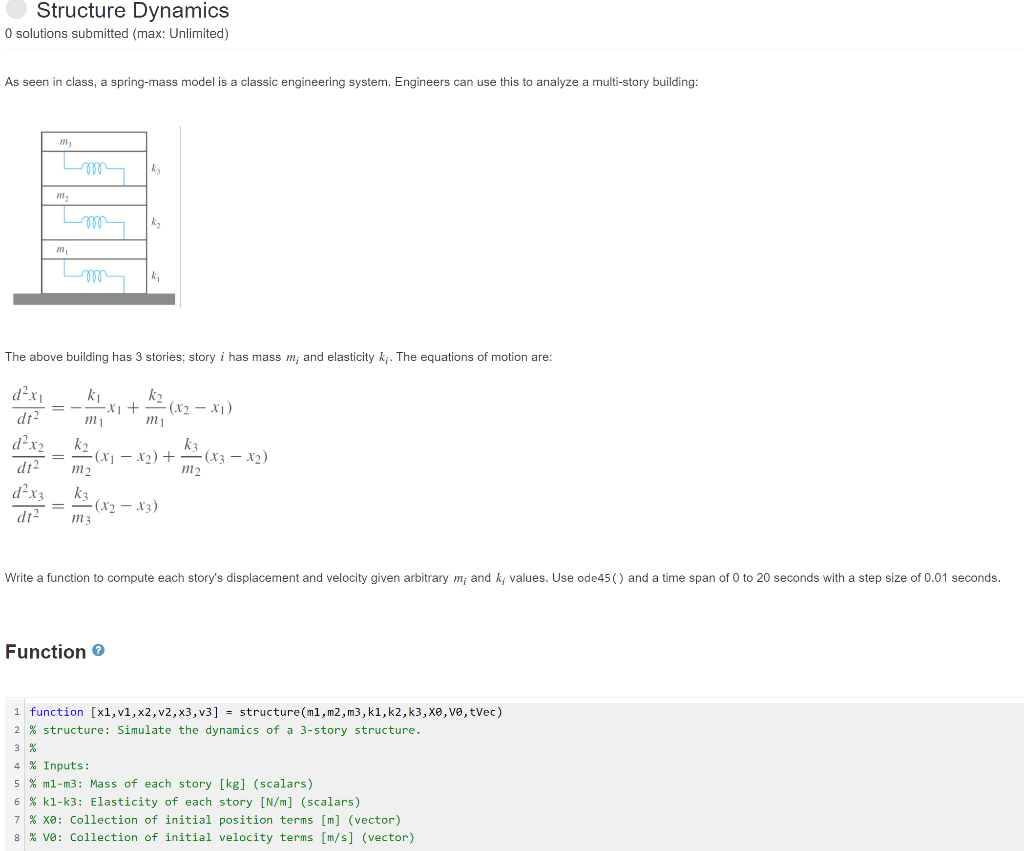Click line number 1 in the editor gutter

pos(16,711)
